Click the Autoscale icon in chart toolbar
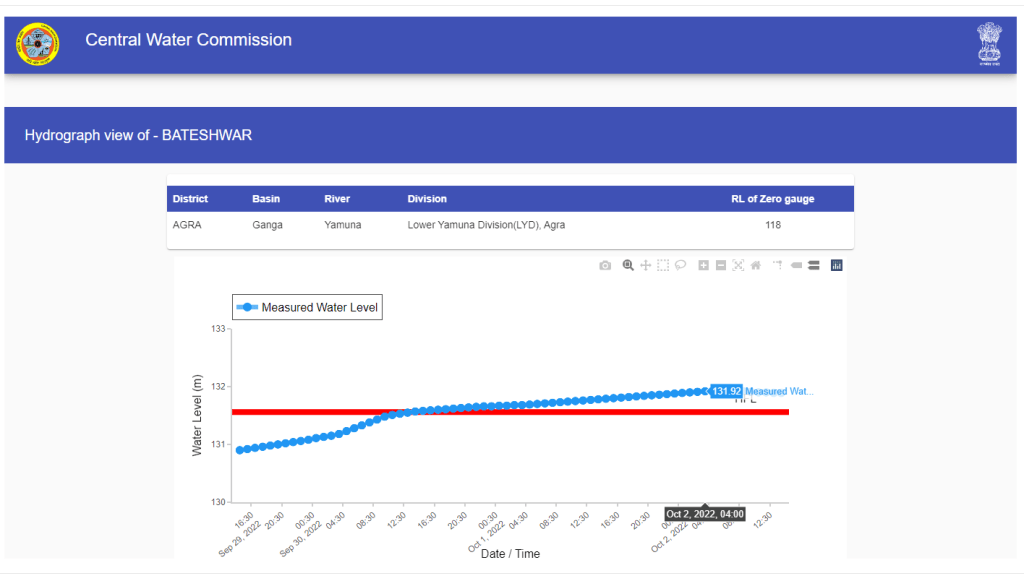This screenshot has width=1024, height=581. tap(738, 265)
